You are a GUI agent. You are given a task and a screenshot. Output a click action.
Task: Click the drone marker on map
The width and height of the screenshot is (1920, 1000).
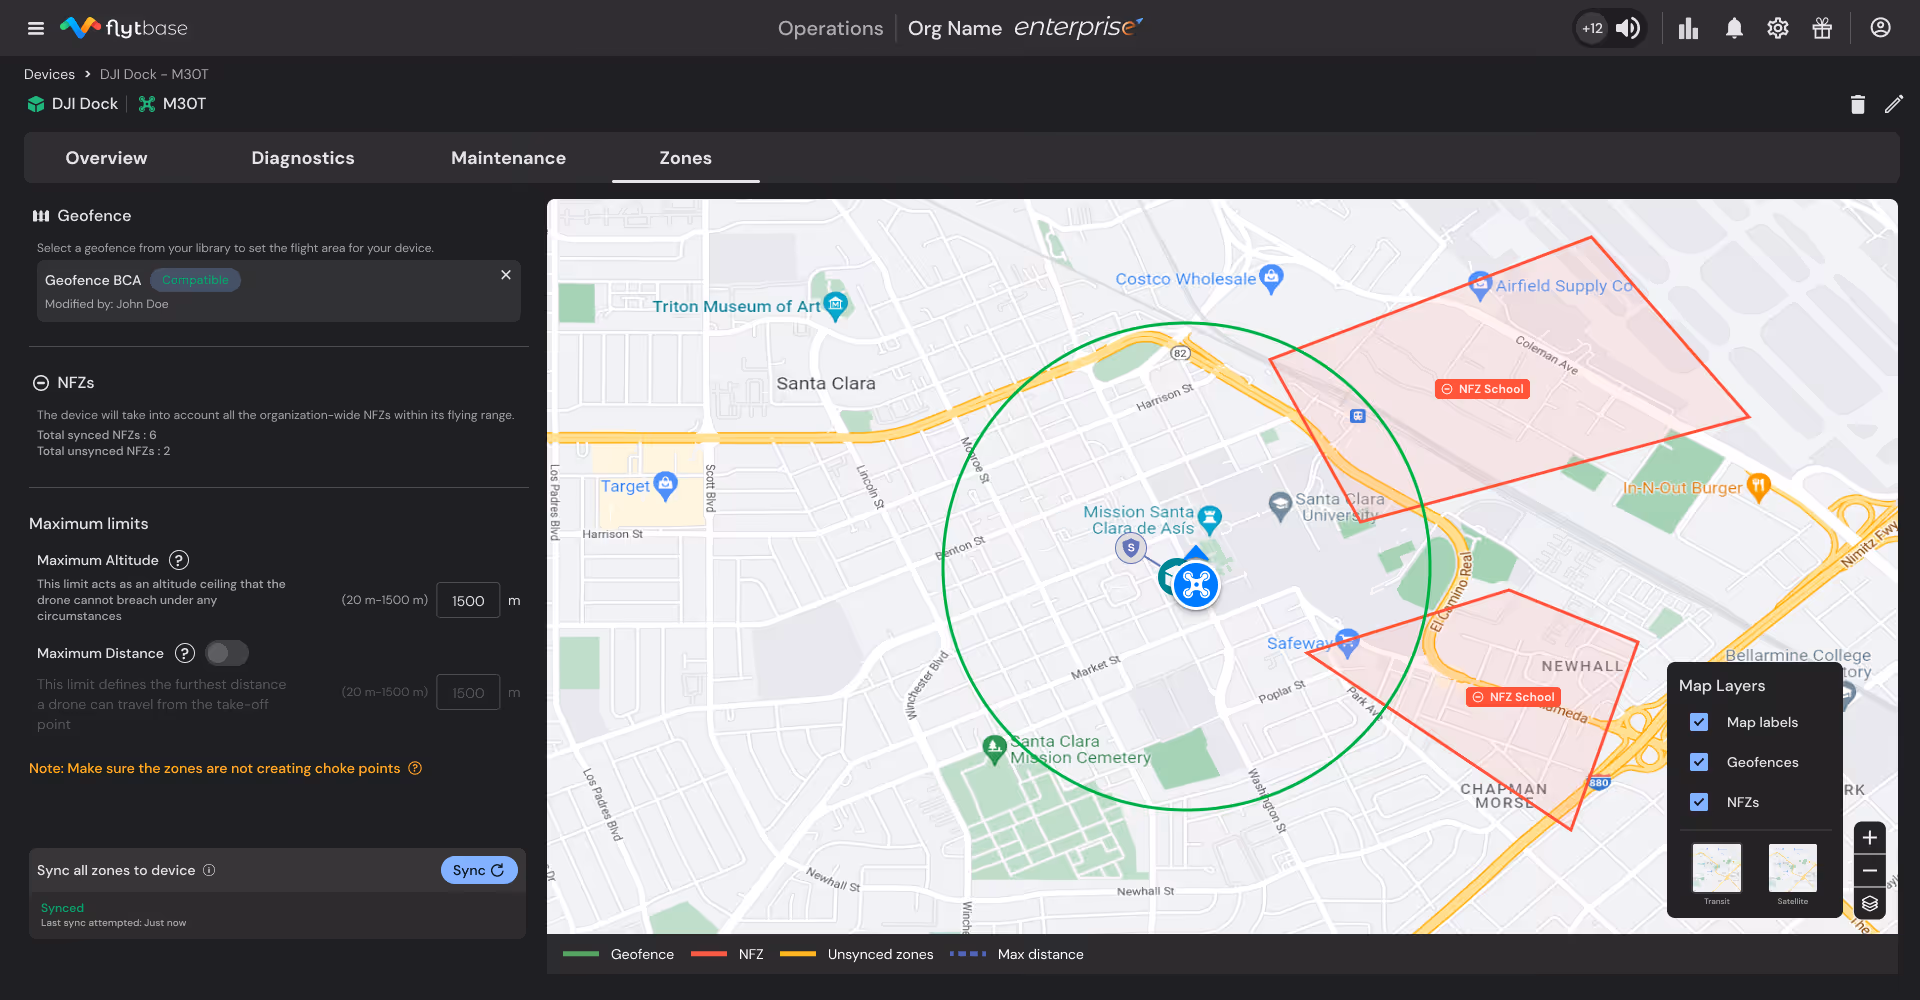pyautogui.click(x=1196, y=586)
